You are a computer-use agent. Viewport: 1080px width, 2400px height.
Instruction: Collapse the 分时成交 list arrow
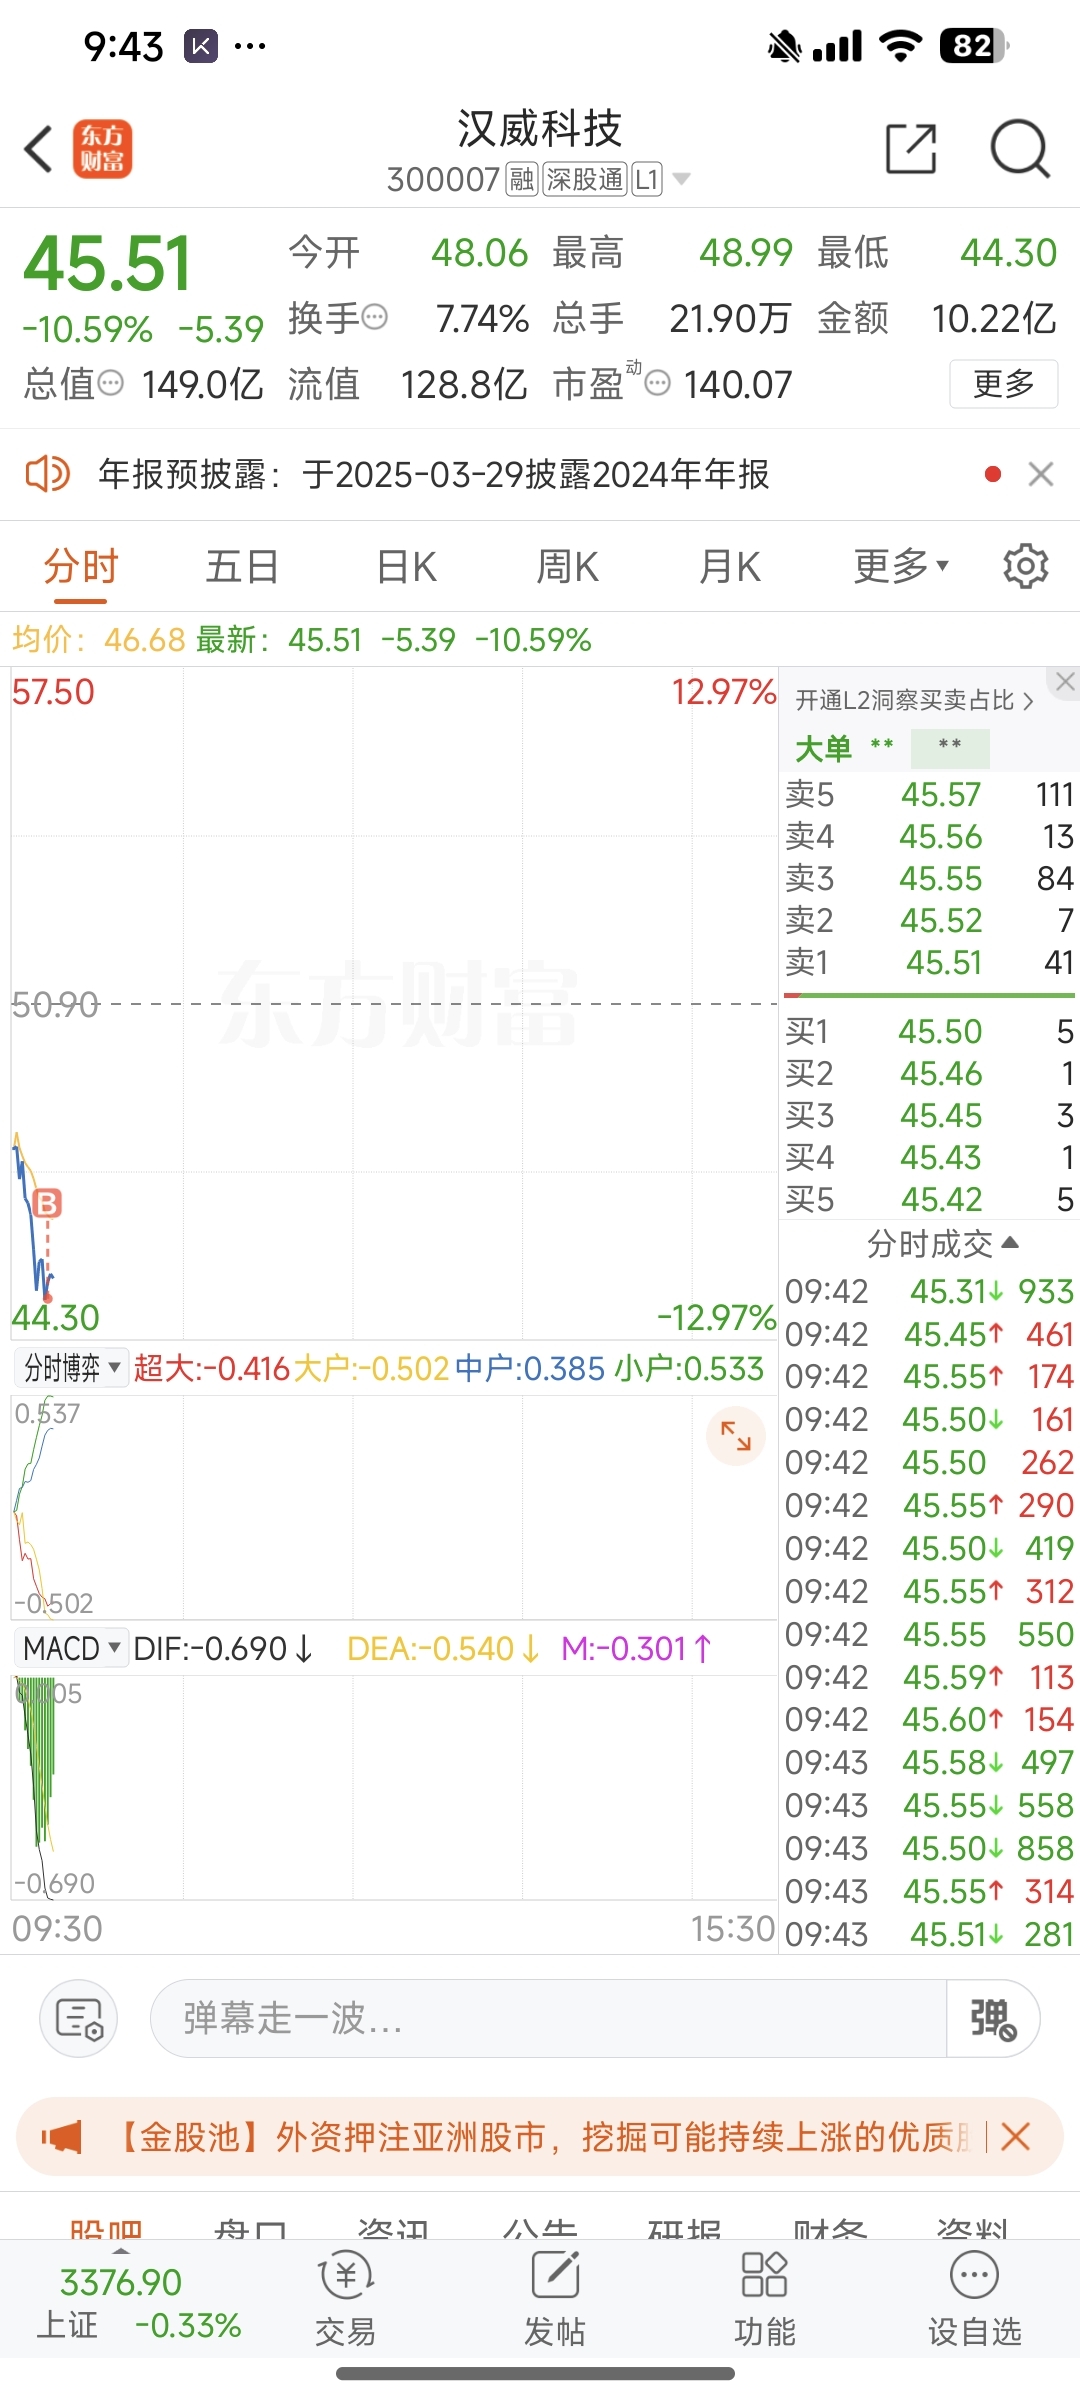pyautogui.click(x=1010, y=1242)
